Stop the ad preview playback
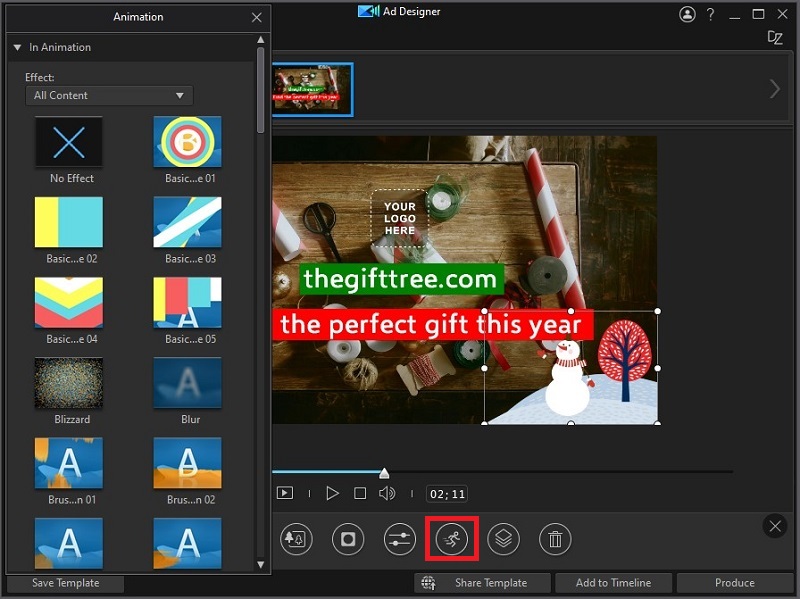800x599 pixels. tap(360, 493)
